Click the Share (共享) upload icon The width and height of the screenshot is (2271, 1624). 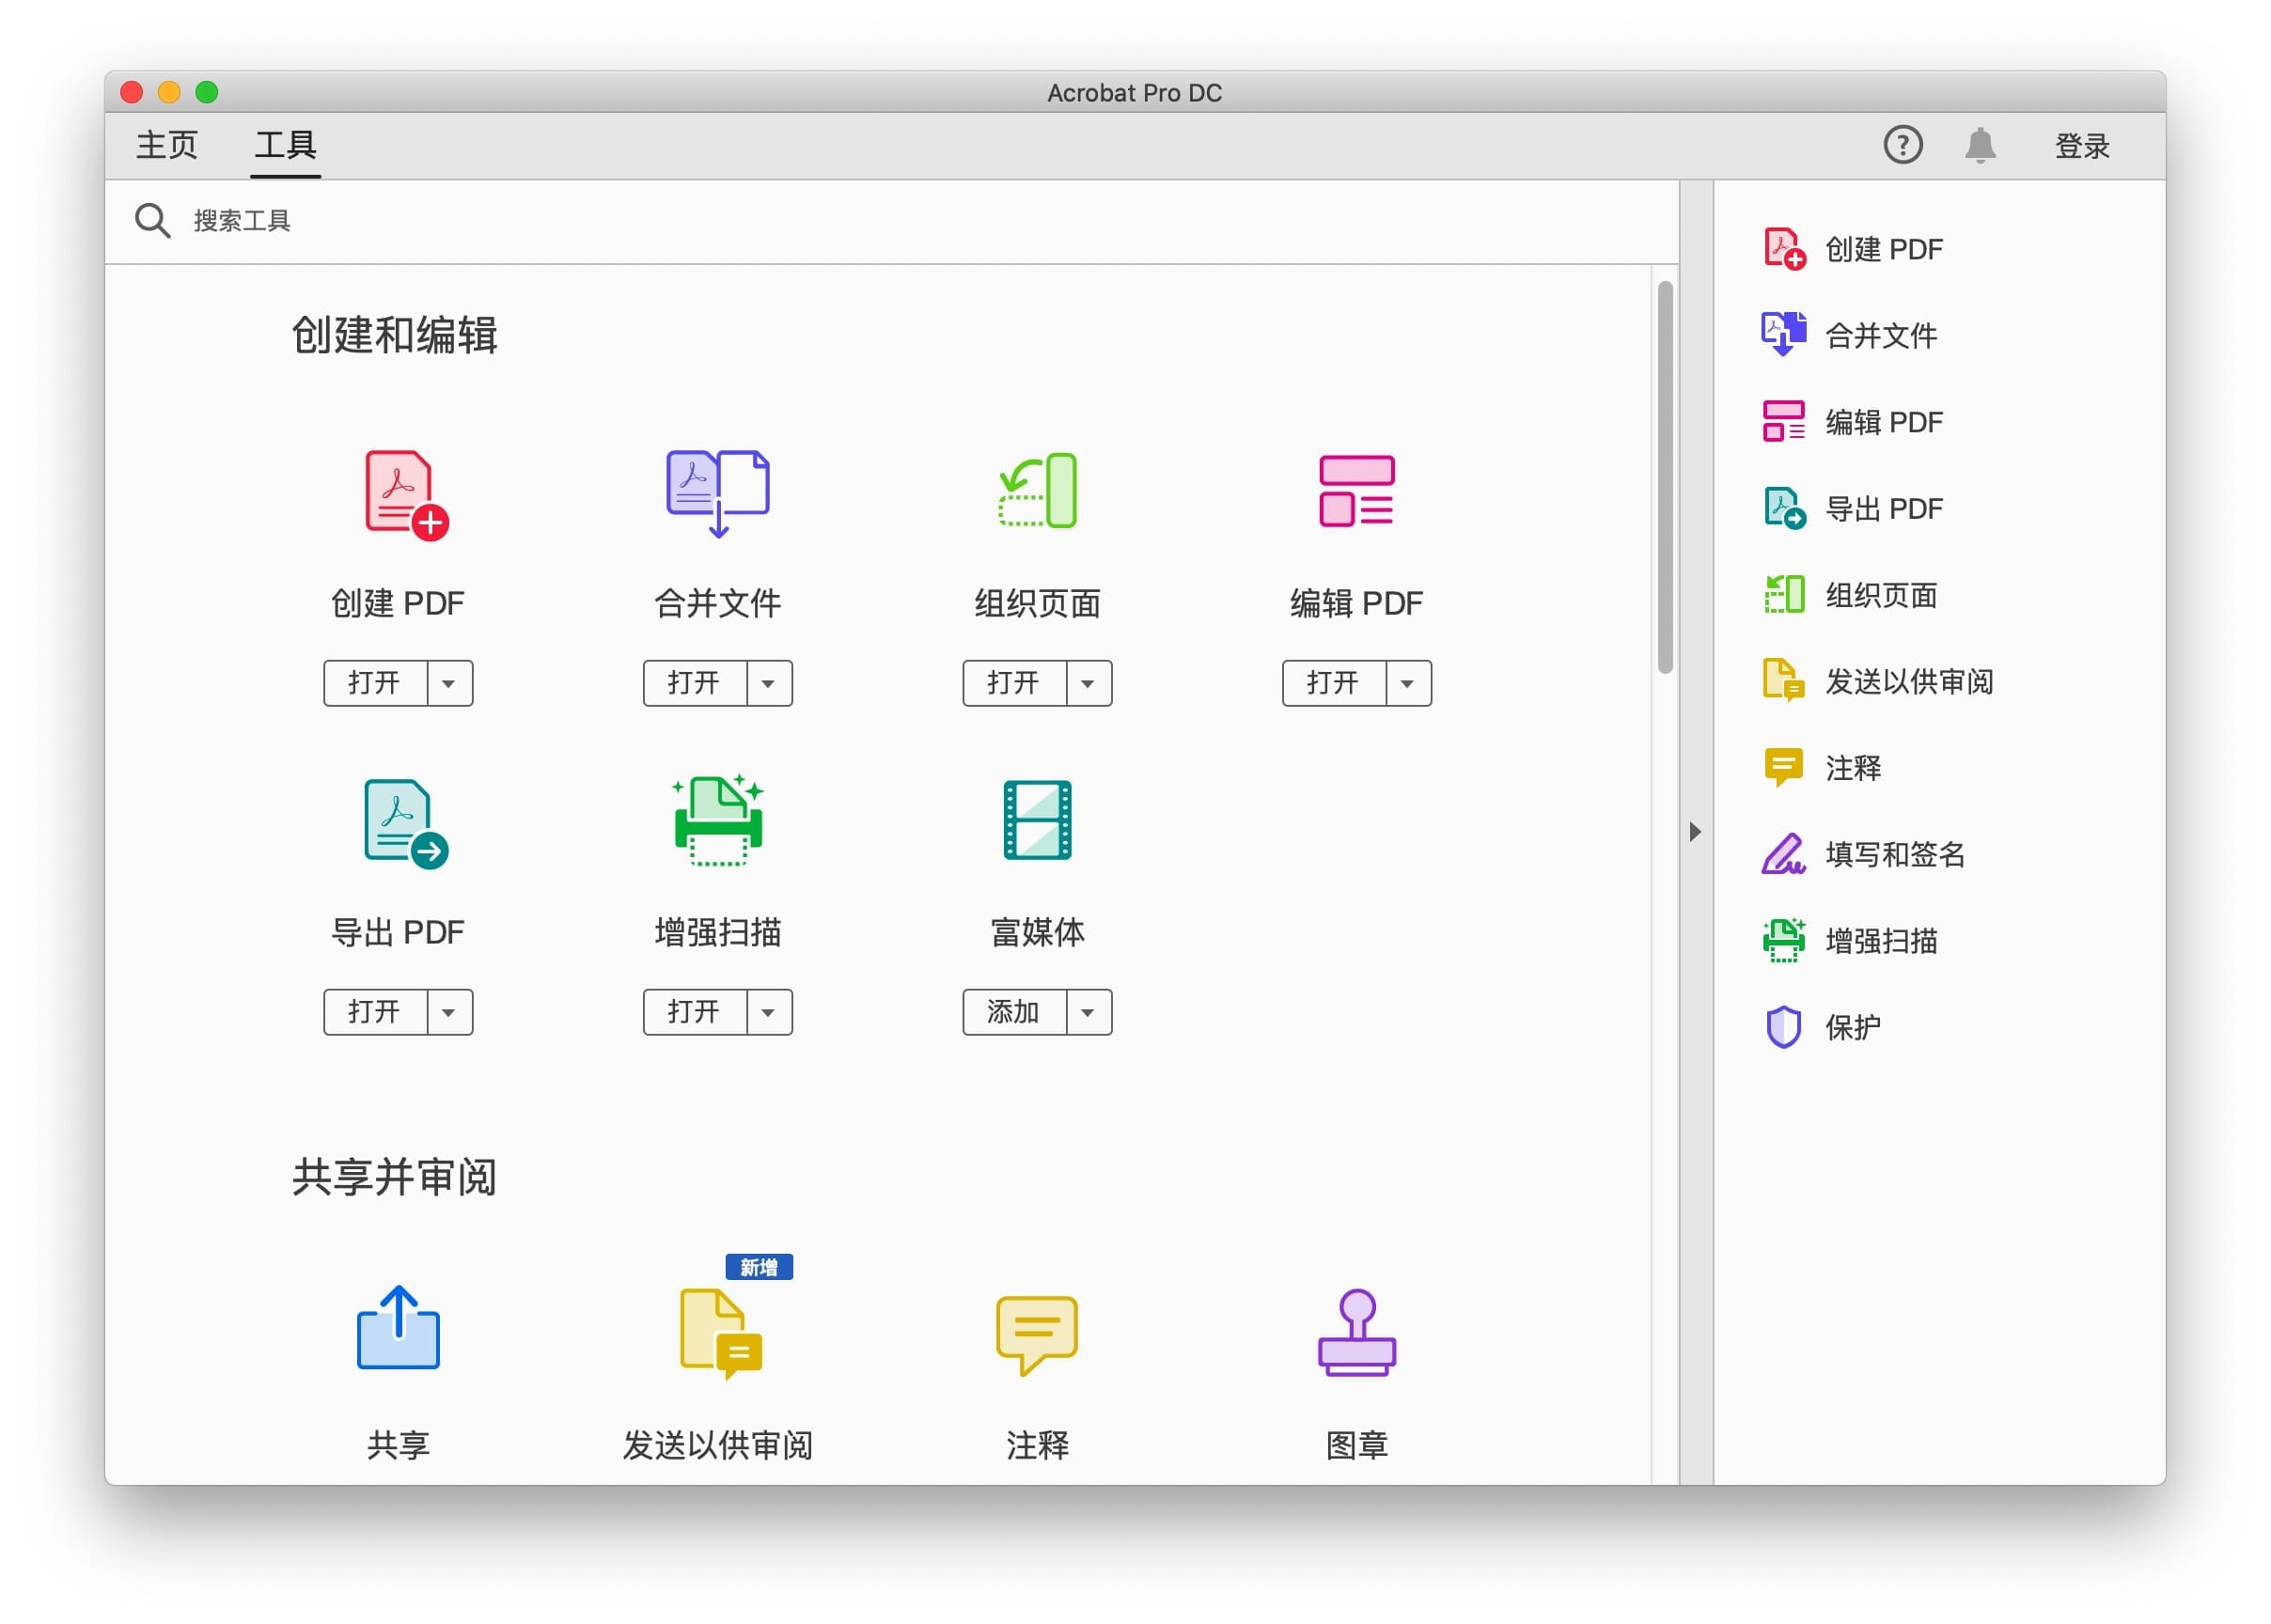click(398, 1328)
